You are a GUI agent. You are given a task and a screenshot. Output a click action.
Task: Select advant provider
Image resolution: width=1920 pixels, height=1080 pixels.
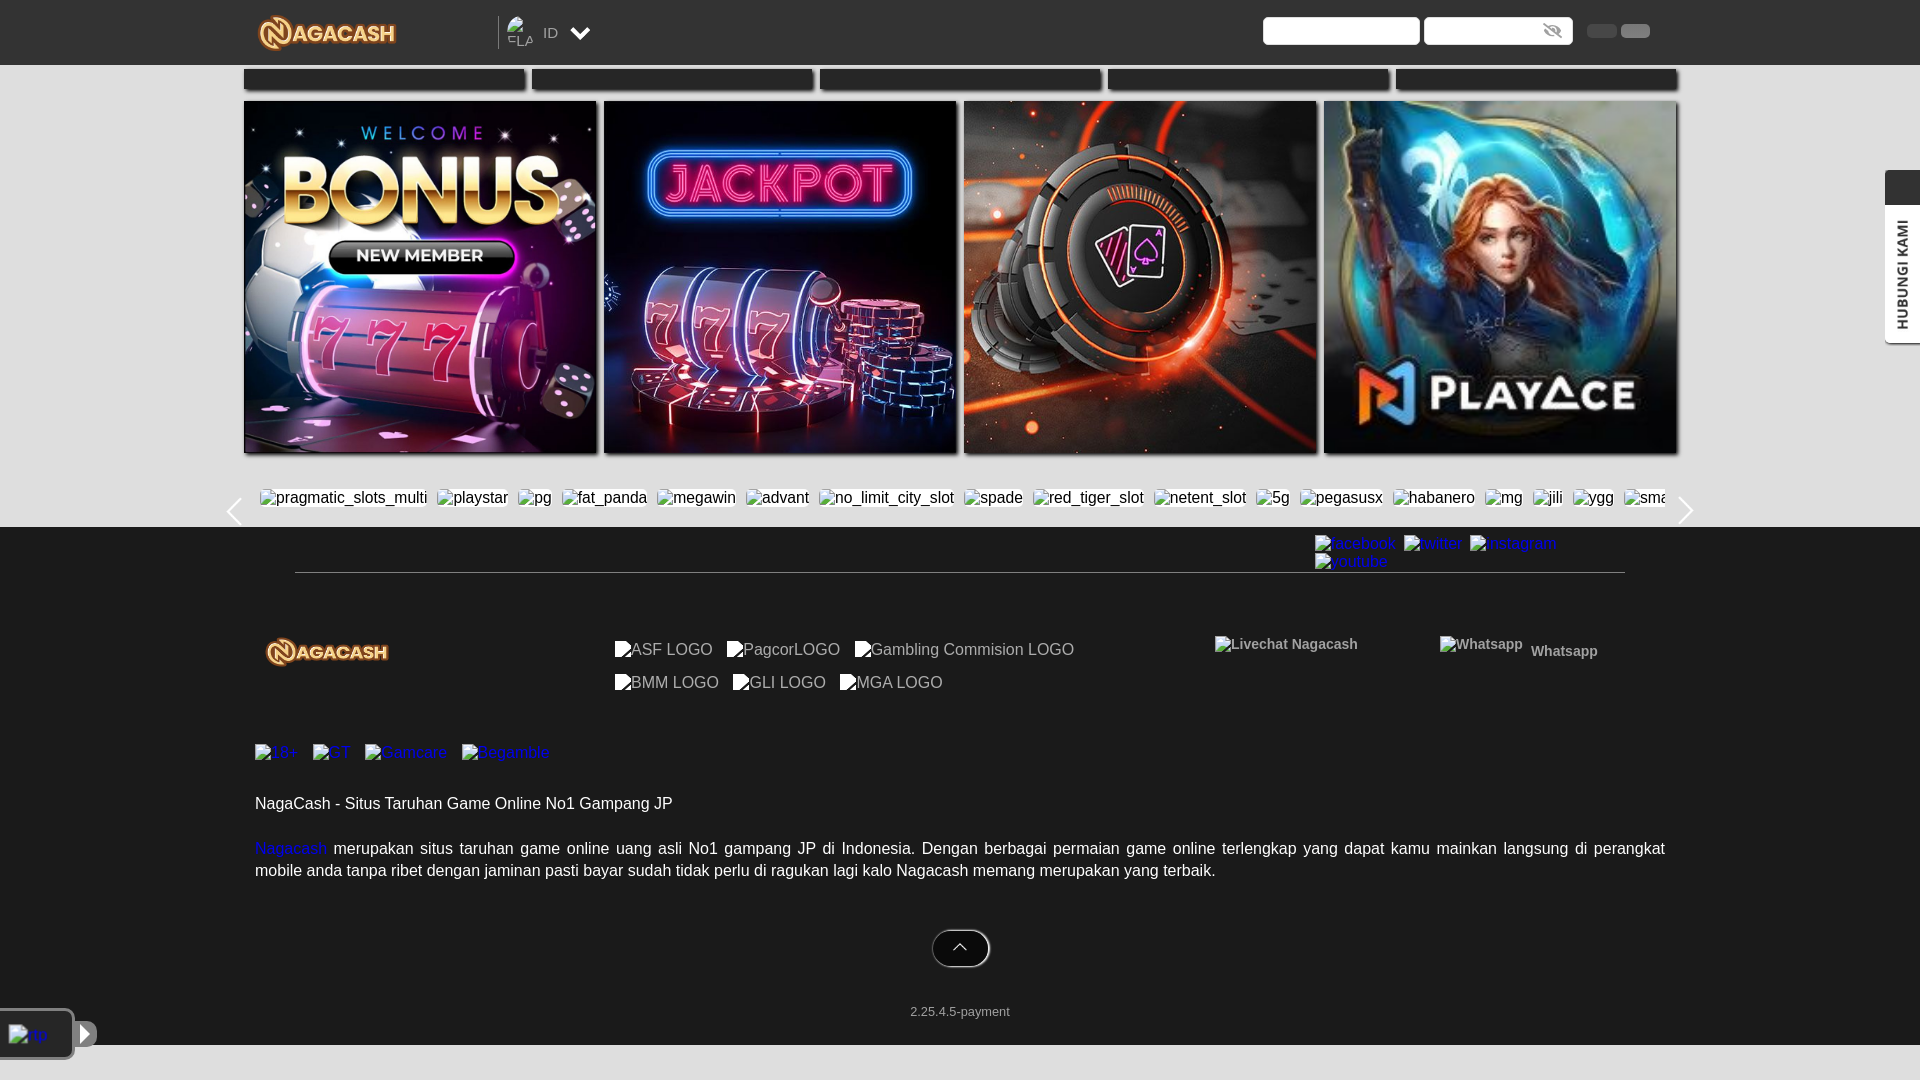tap(777, 498)
